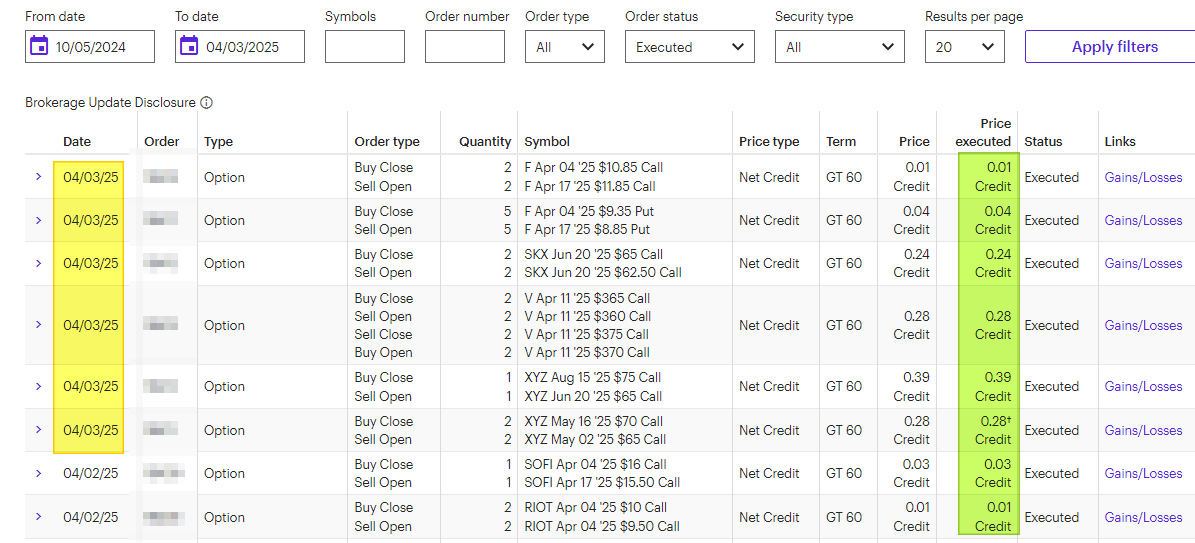Expand the RIOT Apr 04 order row
Viewport: 1195px width, 543px height.
click(38, 516)
